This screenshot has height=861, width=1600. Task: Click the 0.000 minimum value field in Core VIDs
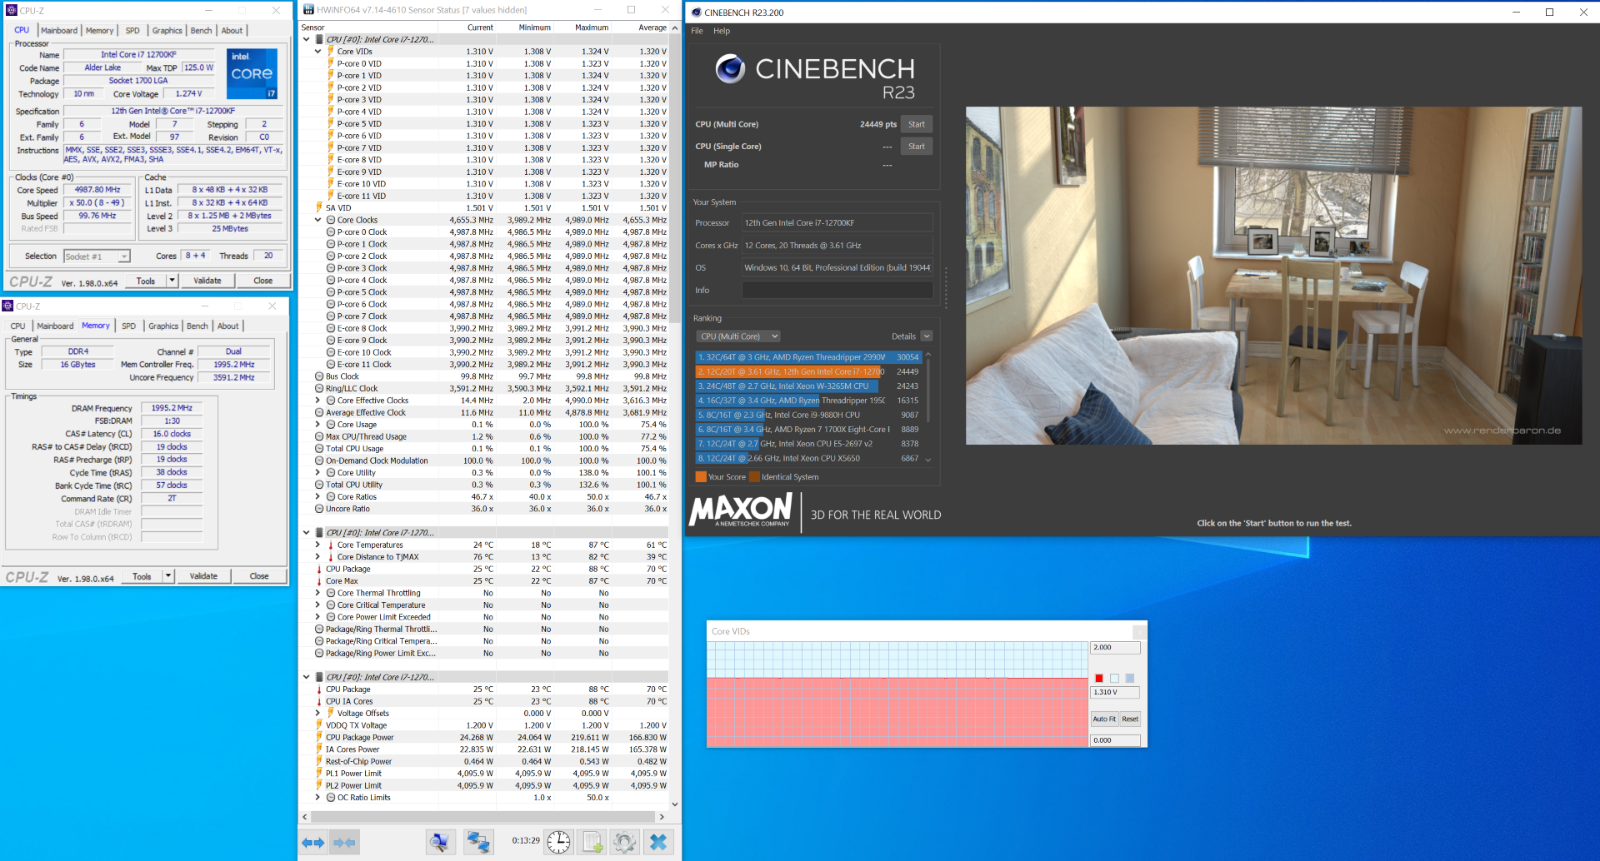click(x=1115, y=740)
